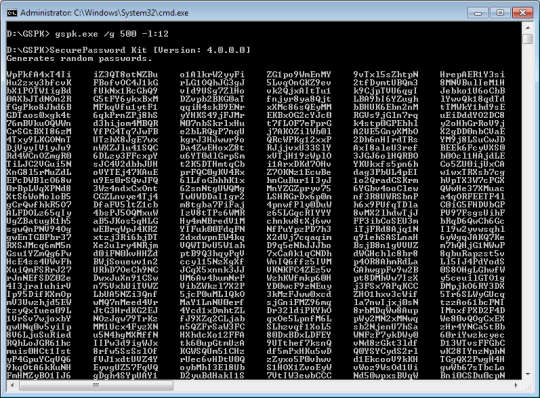Viewport: 540px width, 398px height.
Task: Select password 'QWwHe37XMuac'
Action: pyautogui.click(x=472, y=188)
